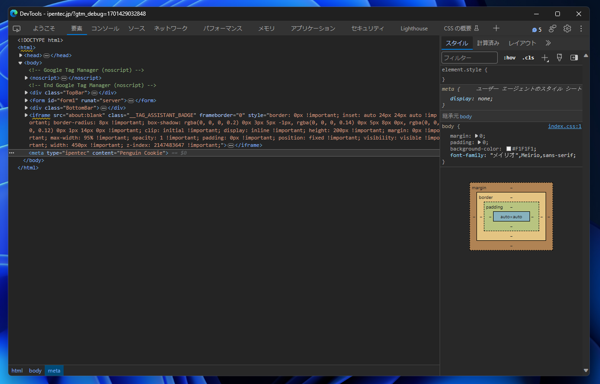Expand the noscript element node
Image resolution: width=600 pixels, height=384 pixels.
[26, 78]
